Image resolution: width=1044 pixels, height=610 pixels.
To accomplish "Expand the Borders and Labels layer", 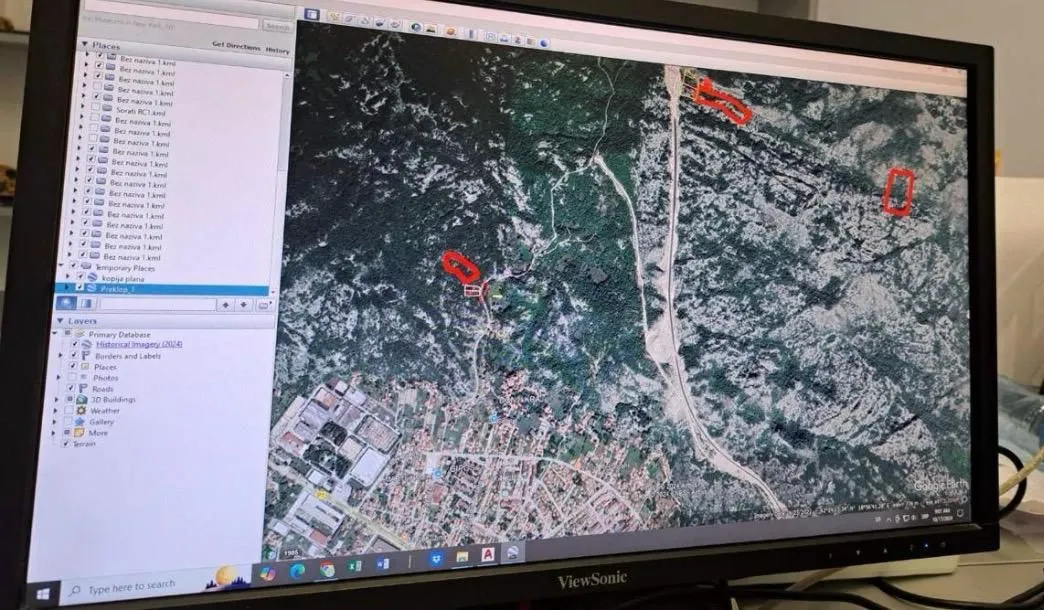I will [60, 355].
